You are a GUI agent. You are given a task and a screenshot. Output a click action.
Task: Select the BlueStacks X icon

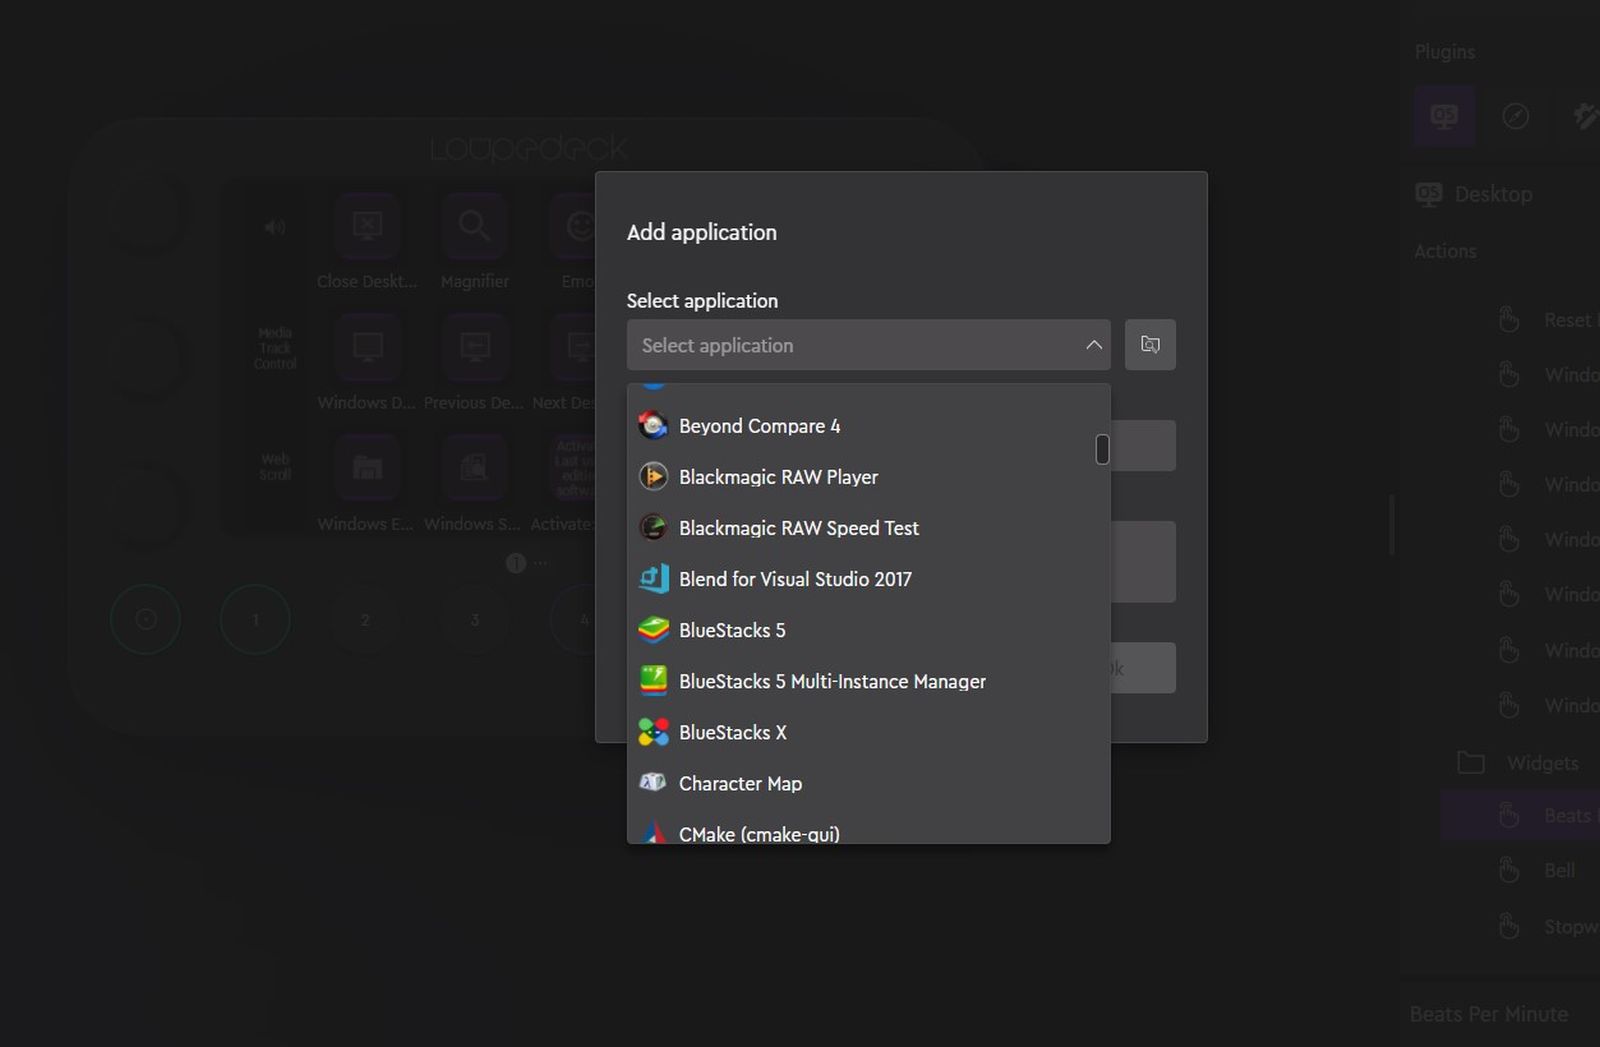[x=653, y=732]
